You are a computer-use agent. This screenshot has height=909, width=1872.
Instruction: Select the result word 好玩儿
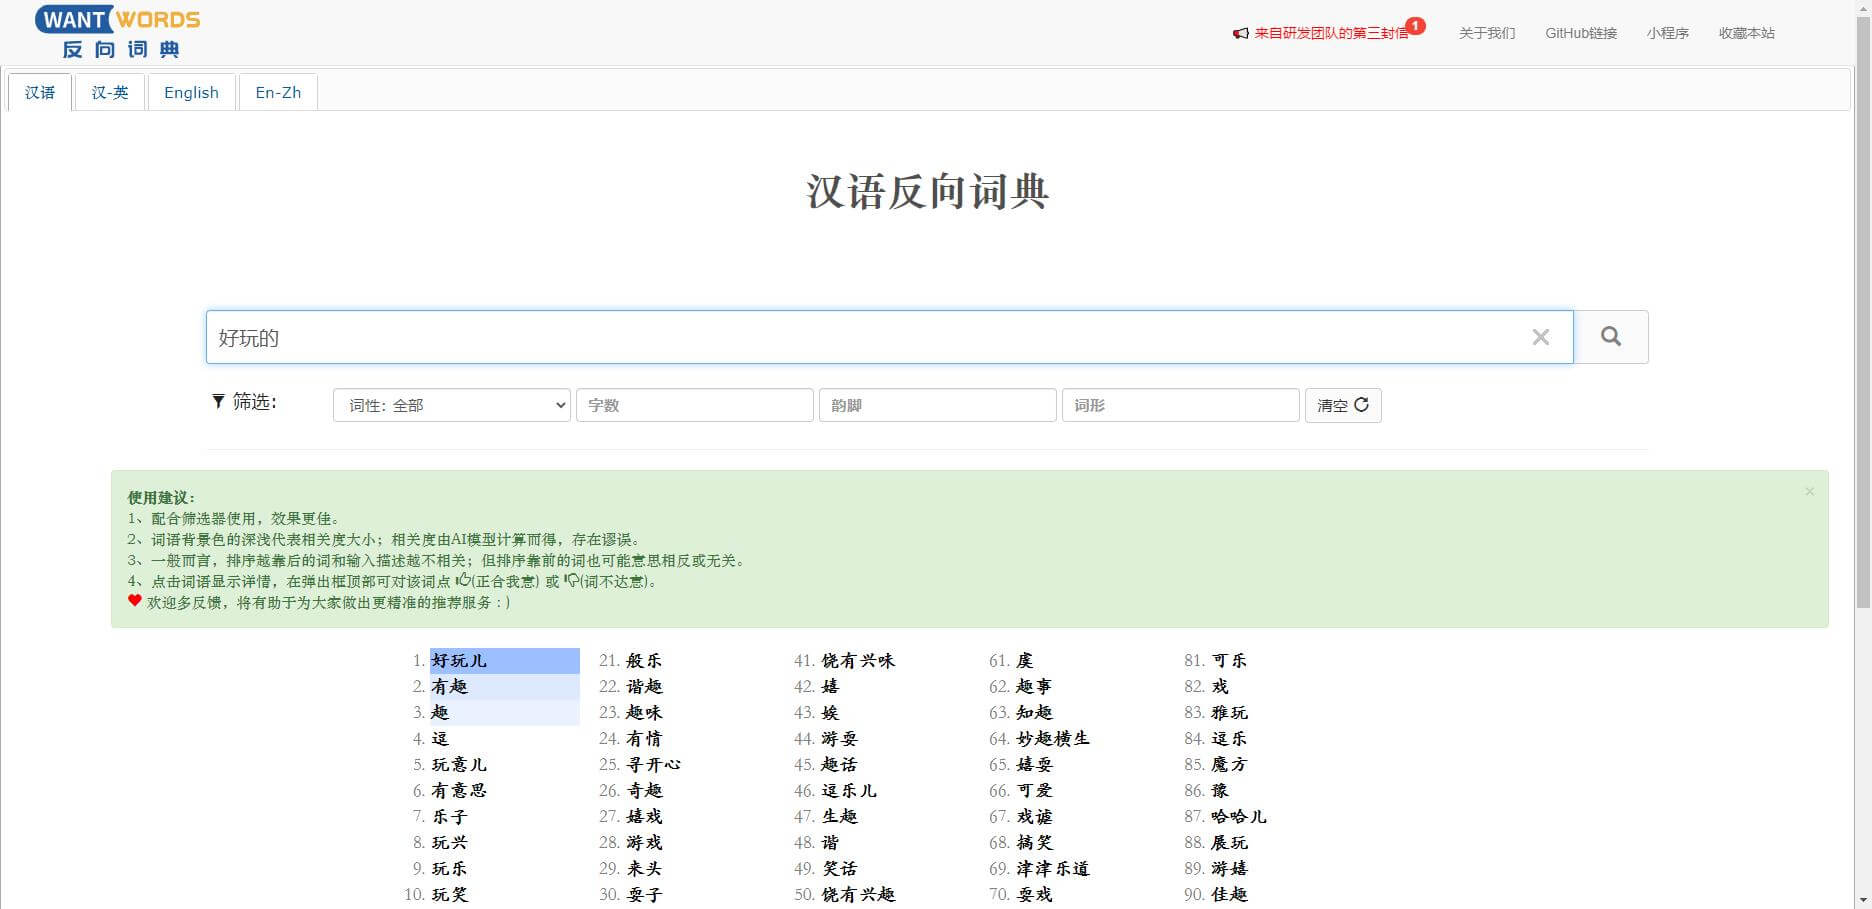tap(459, 661)
